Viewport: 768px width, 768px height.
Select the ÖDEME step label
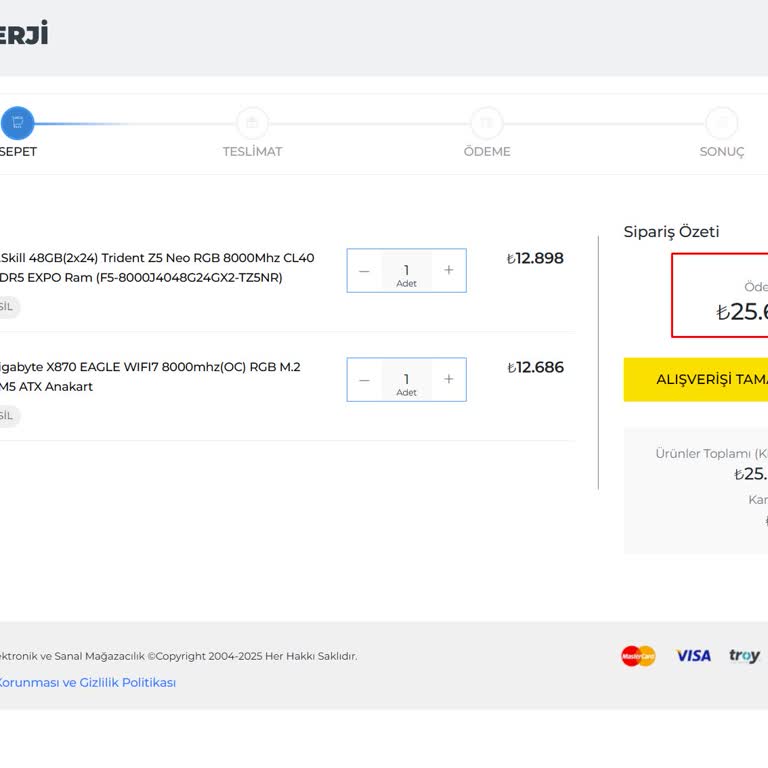(487, 152)
